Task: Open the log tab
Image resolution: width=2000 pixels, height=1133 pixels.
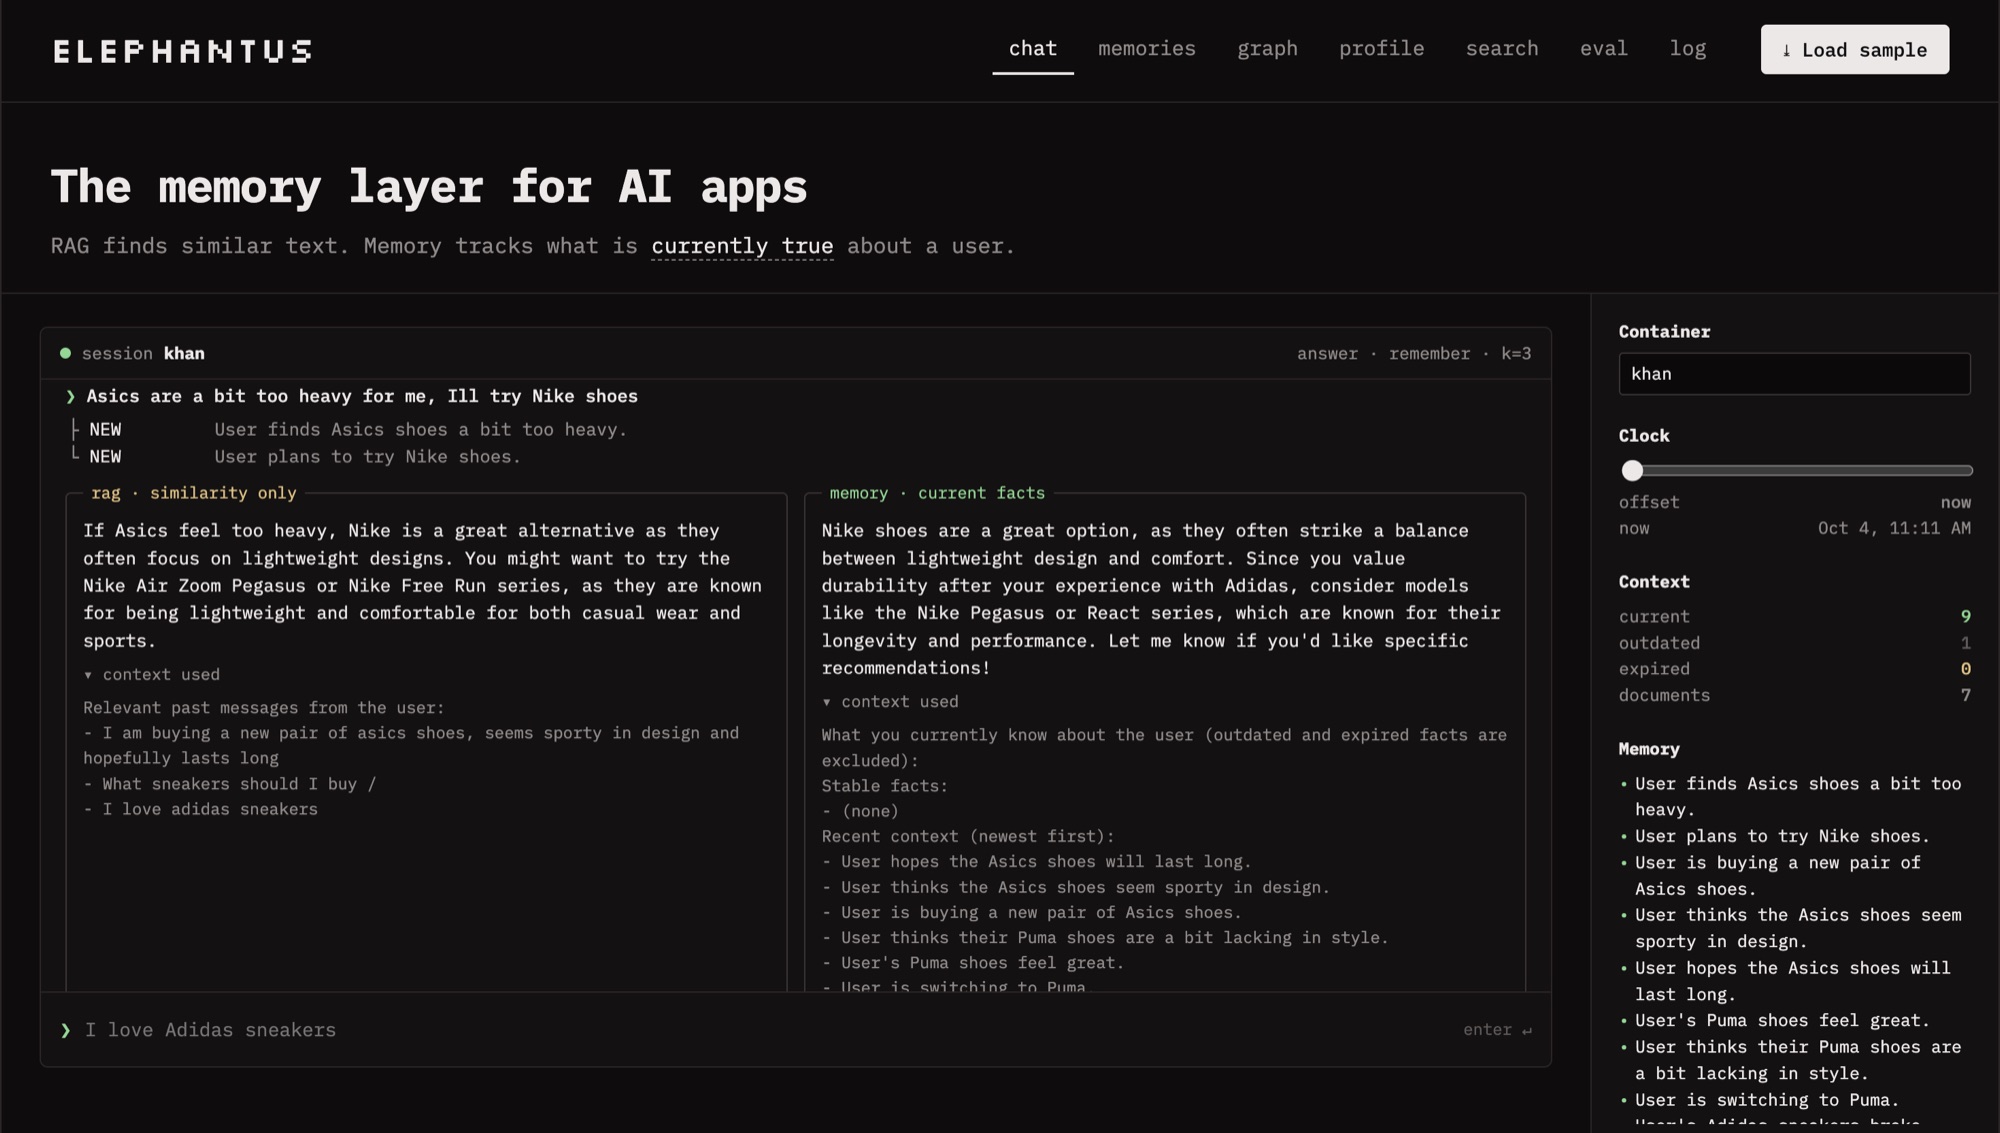Action: click(x=1687, y=48)
